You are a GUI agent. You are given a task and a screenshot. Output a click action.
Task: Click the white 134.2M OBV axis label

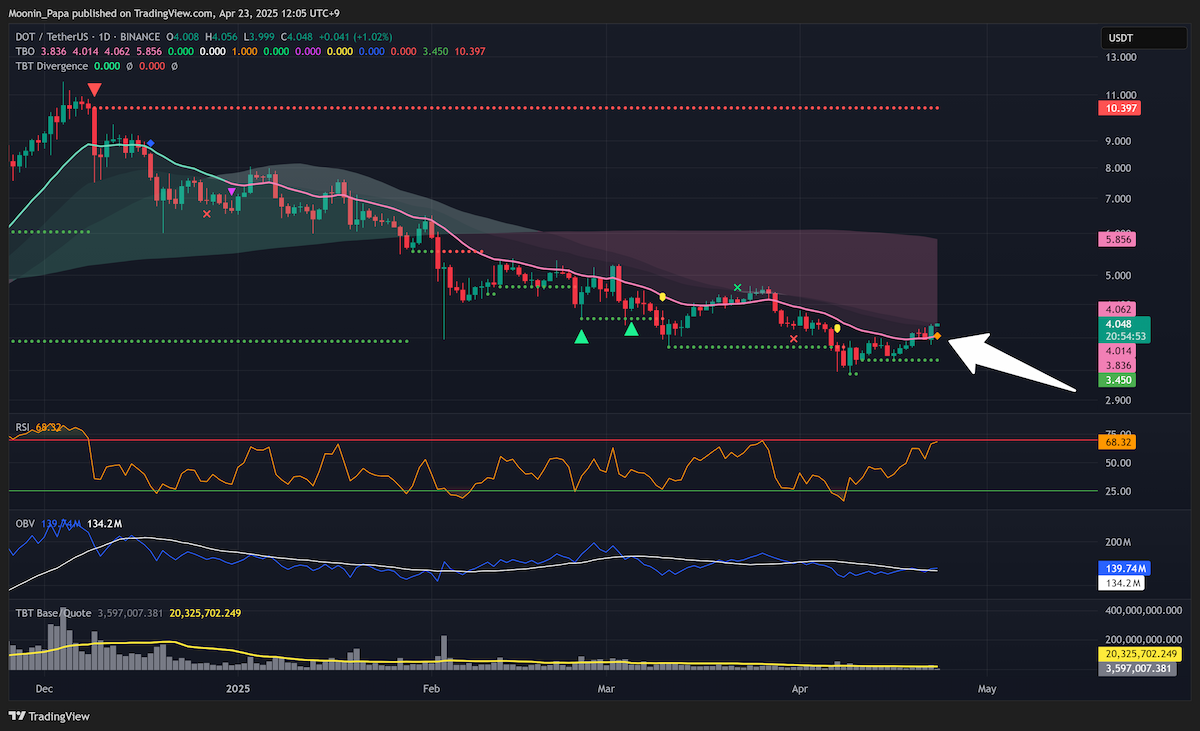(x=1122, y=582)
